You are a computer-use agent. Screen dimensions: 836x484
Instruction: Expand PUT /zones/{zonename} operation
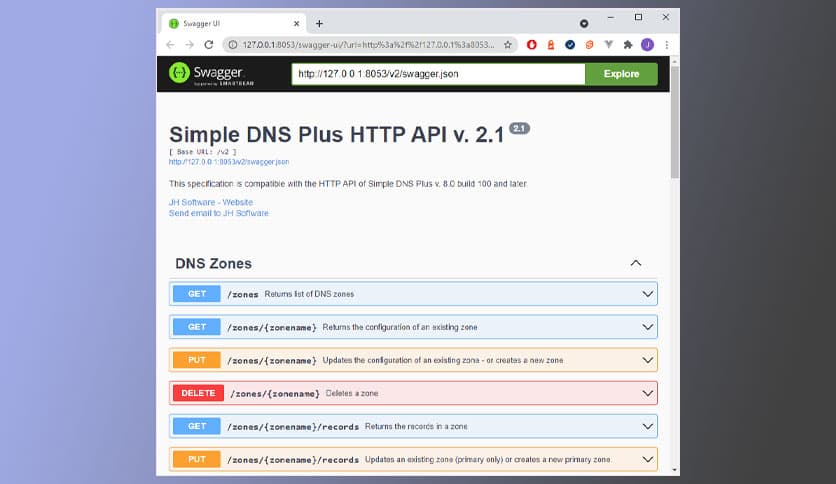click(x=413, y=360)
